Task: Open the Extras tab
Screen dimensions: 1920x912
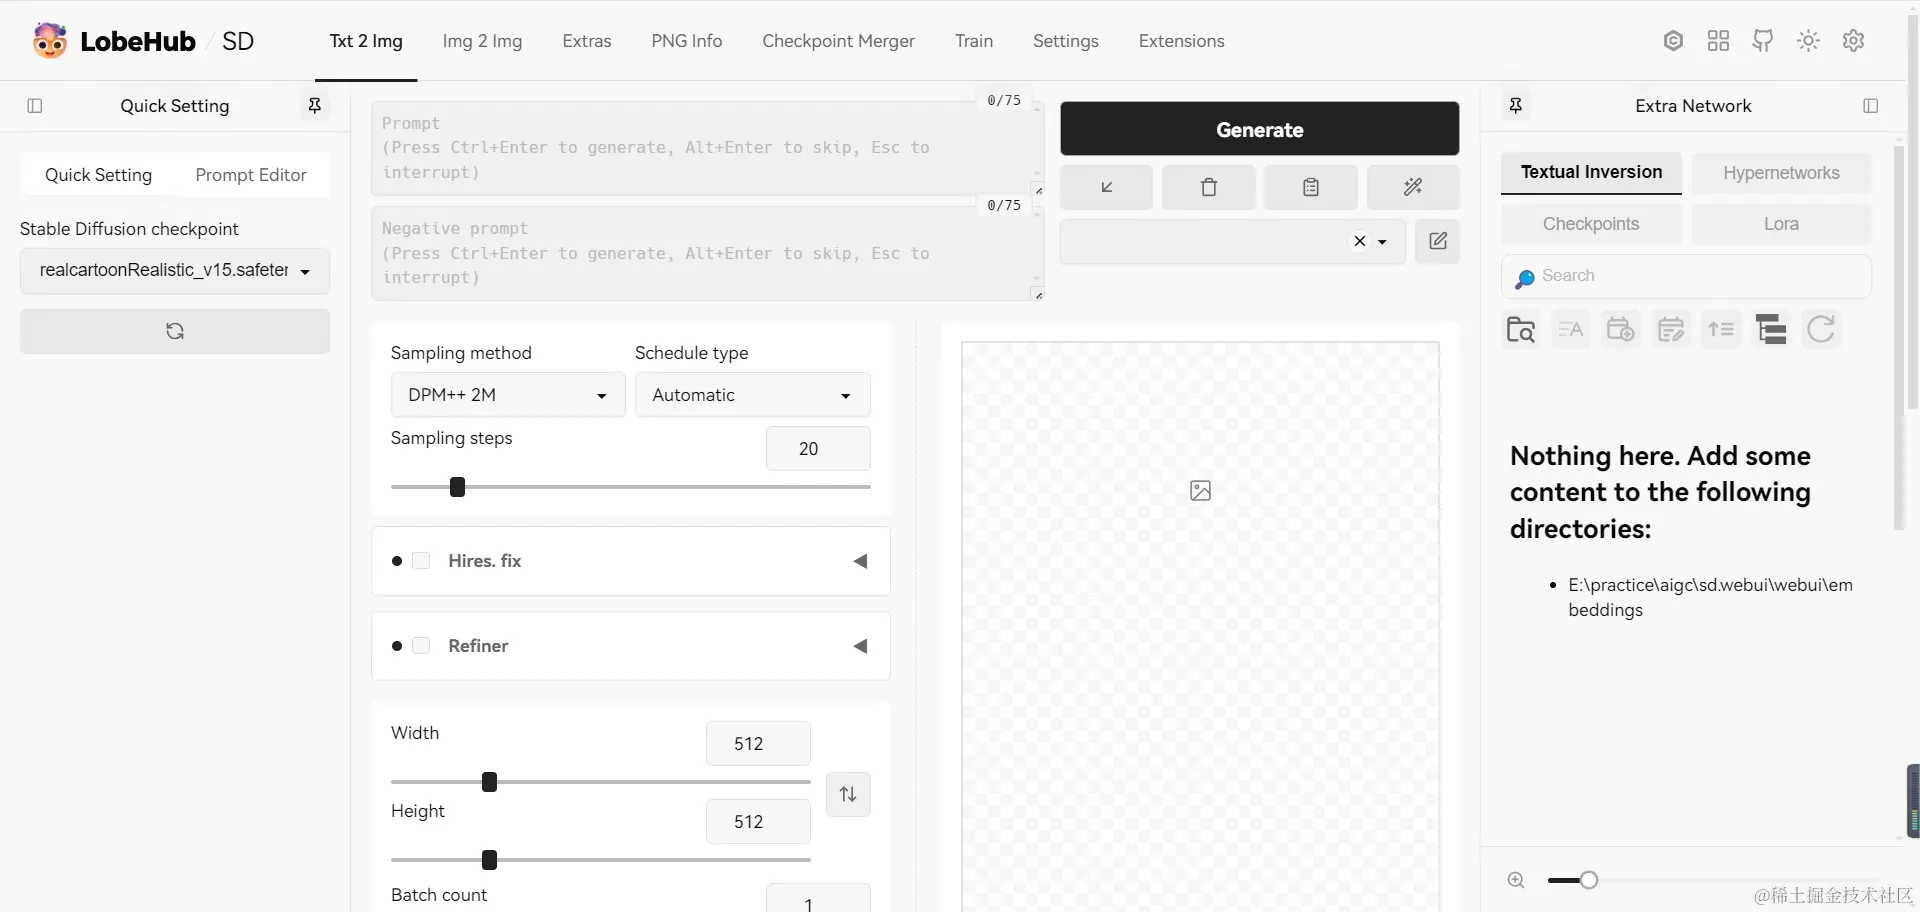Action: (x=587, y=41)
